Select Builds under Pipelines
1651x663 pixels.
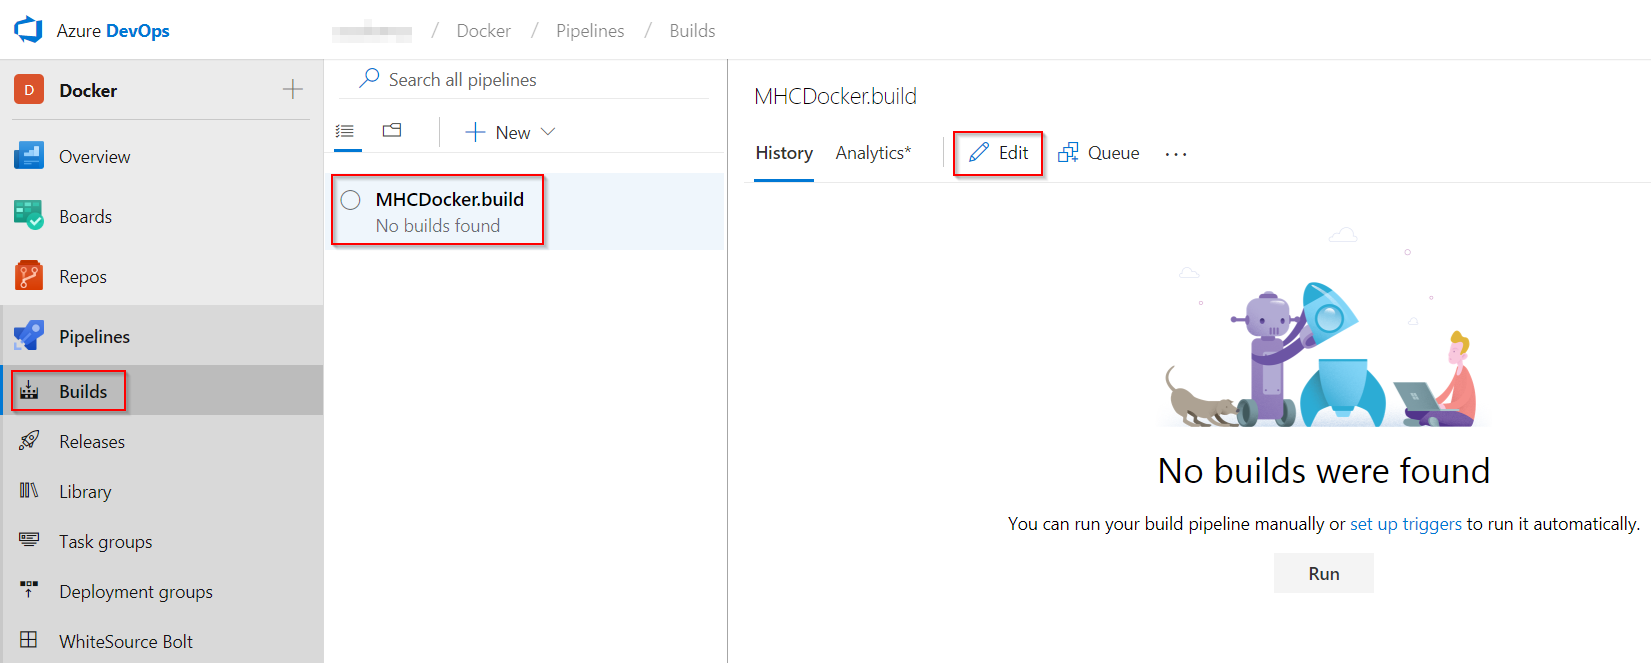coord(161,391)
